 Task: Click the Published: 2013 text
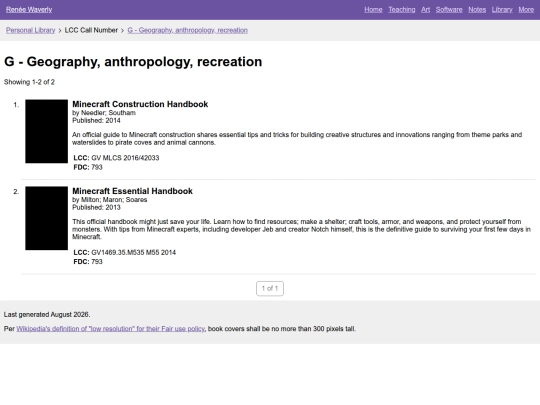(96, 207)
